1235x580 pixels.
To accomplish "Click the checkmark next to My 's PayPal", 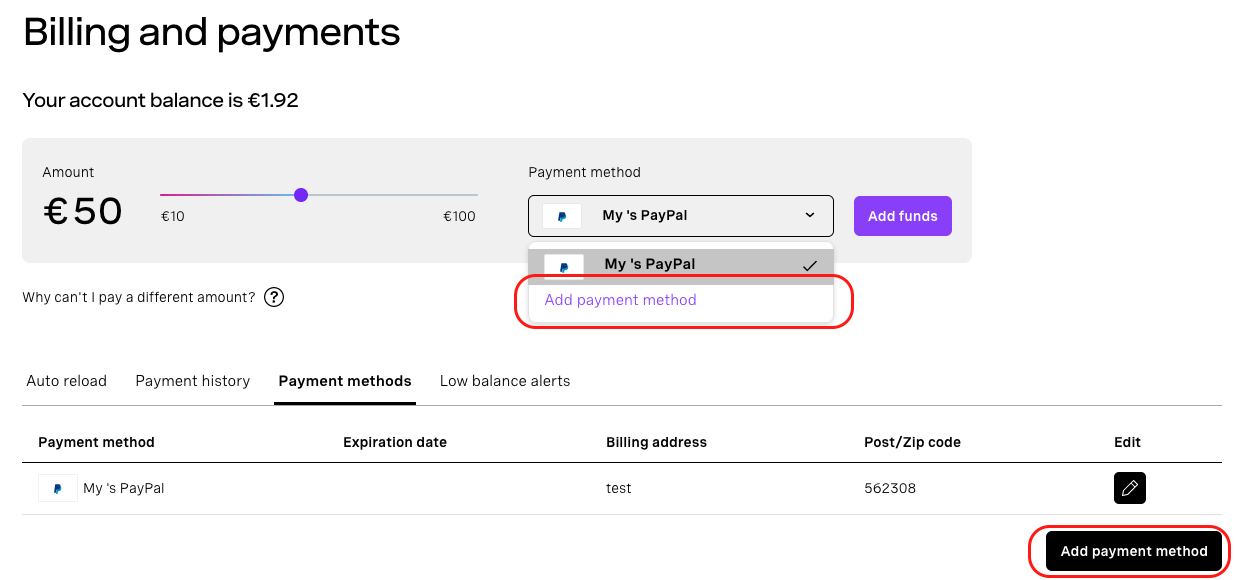I will point(810,265).
